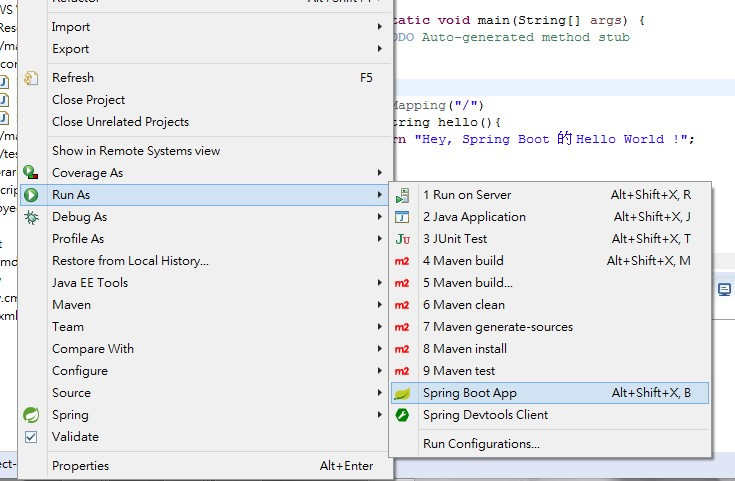Image resolution: width=735 pixels, height=481 pixels.
Task: Choose 4 Maven build
Action: point(550,261)
